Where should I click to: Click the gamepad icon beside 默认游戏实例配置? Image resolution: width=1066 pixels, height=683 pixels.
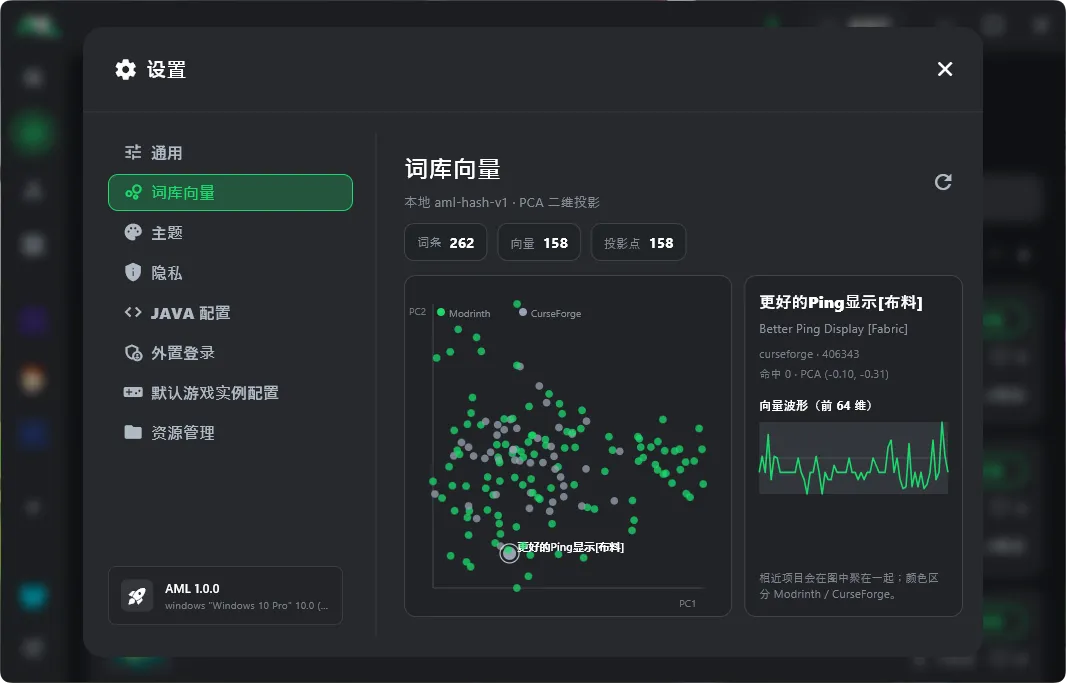click(133, 392)
